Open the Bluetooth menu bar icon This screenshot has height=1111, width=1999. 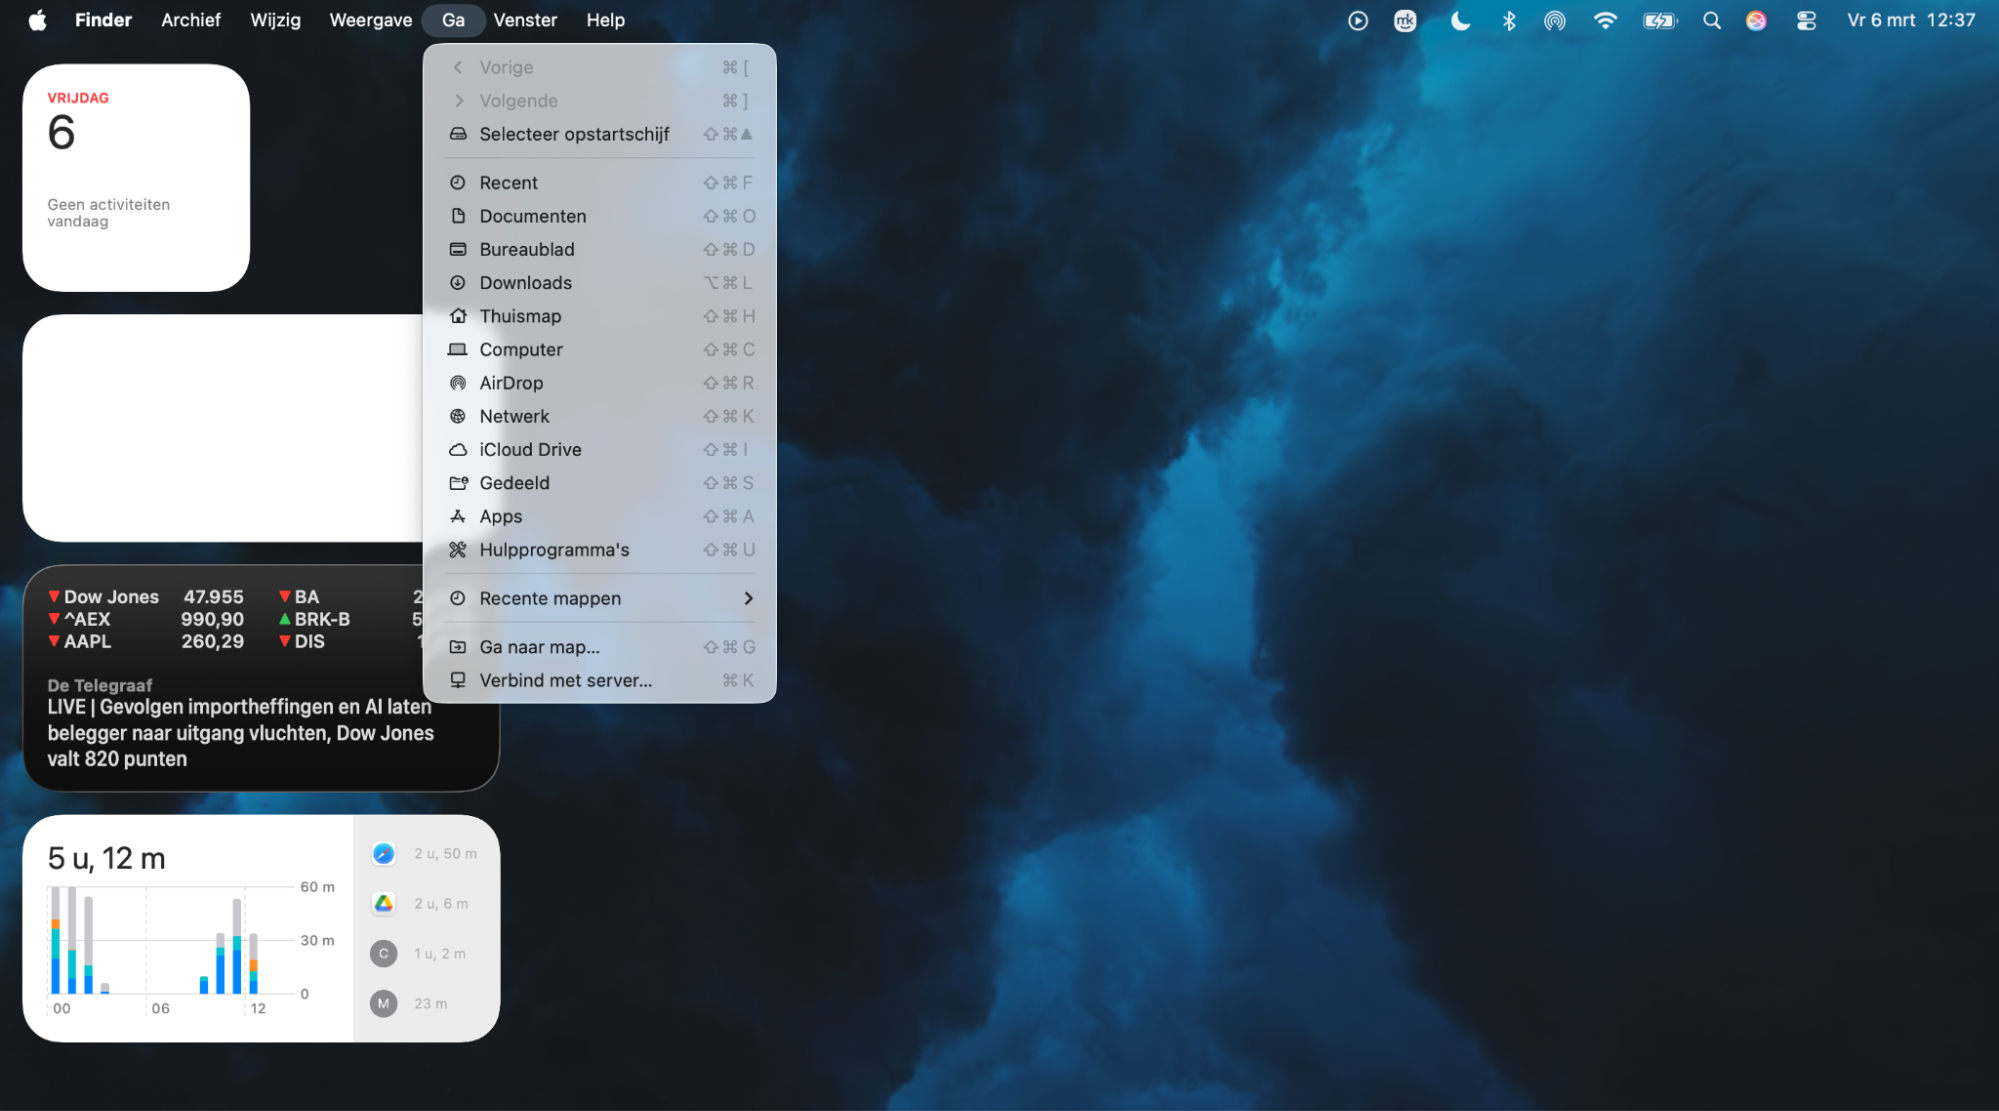pyautogui.click(x=1509, y=20)
